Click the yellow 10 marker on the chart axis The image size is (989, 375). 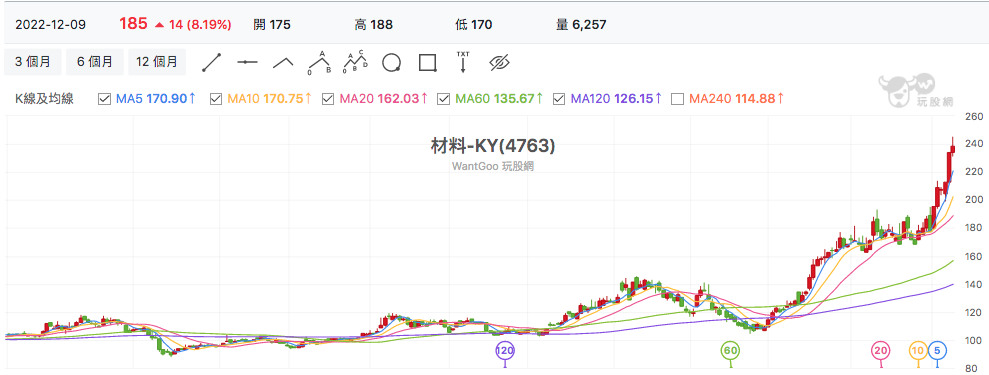[918, 350]
